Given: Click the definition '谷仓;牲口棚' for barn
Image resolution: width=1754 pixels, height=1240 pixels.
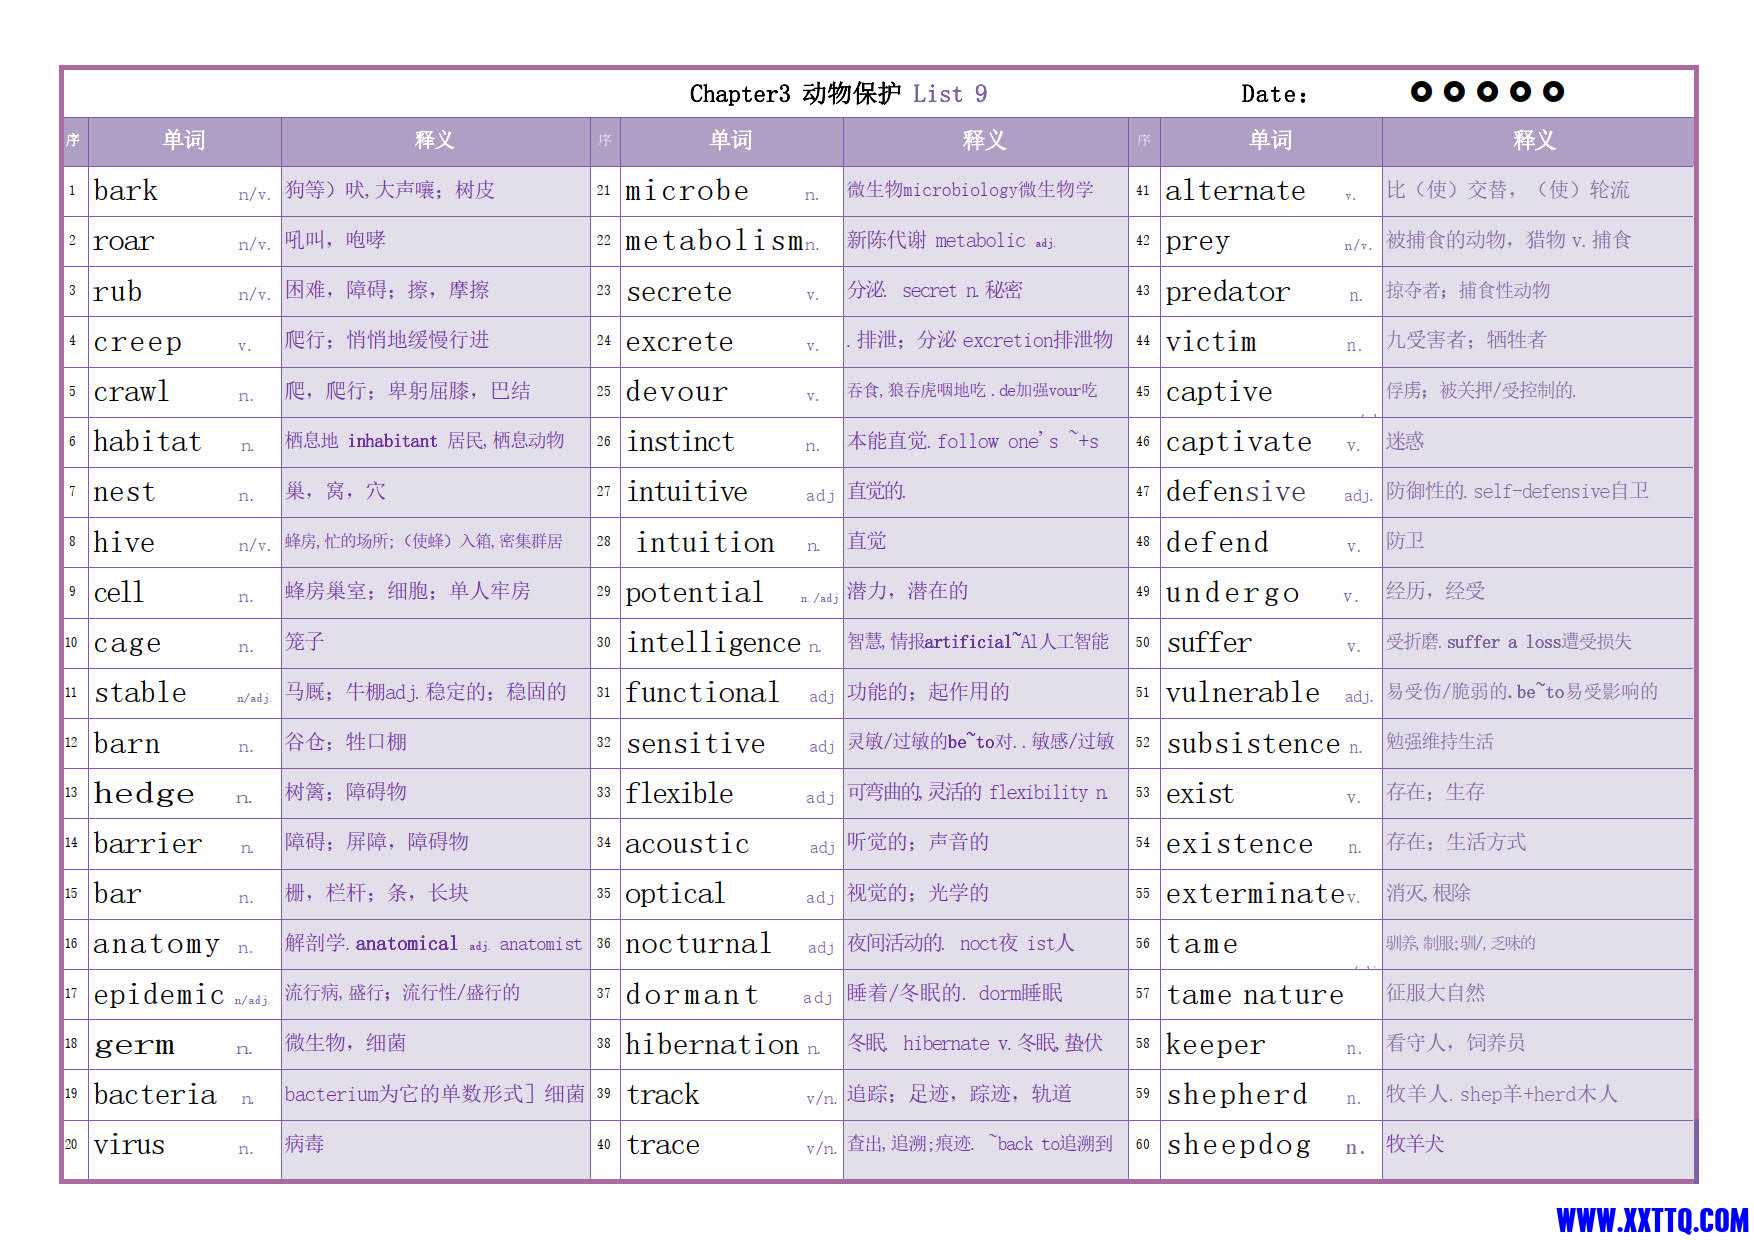Looking at the screenshot, I should 346,742.
